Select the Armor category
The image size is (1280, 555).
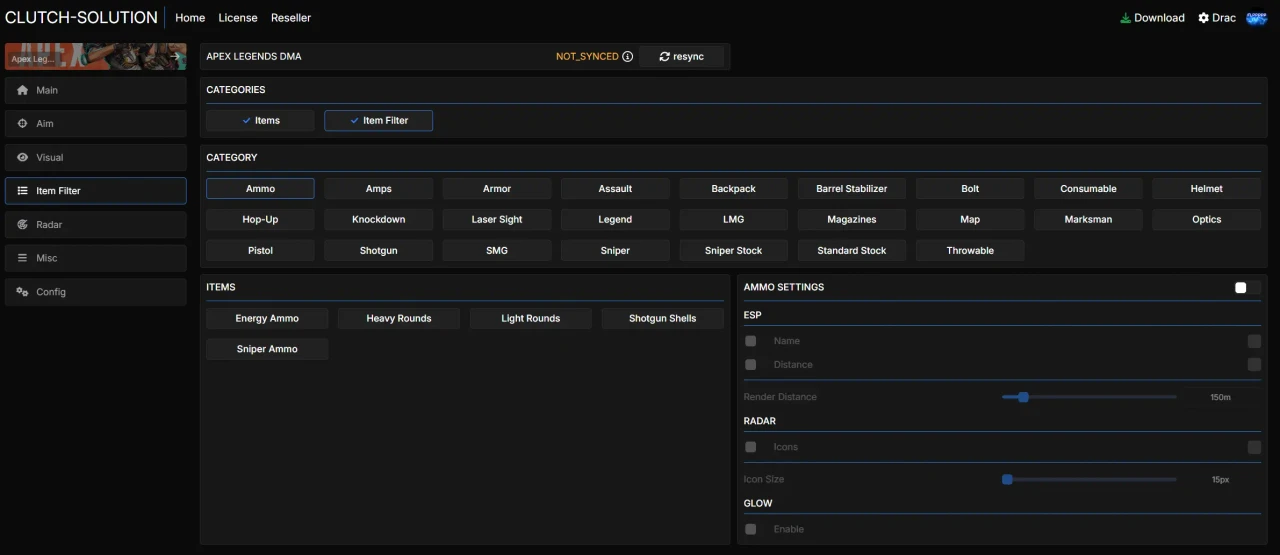pos(497,189)
